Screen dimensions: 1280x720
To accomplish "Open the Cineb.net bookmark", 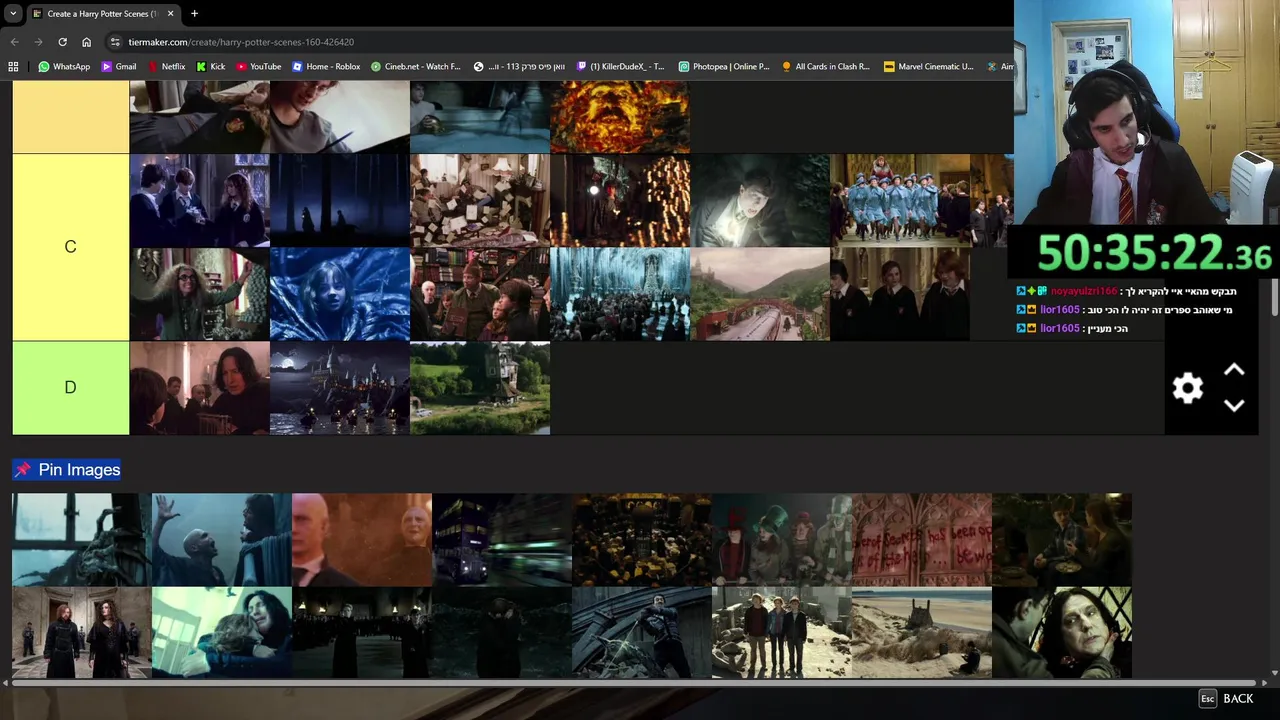I will (416, 67).
